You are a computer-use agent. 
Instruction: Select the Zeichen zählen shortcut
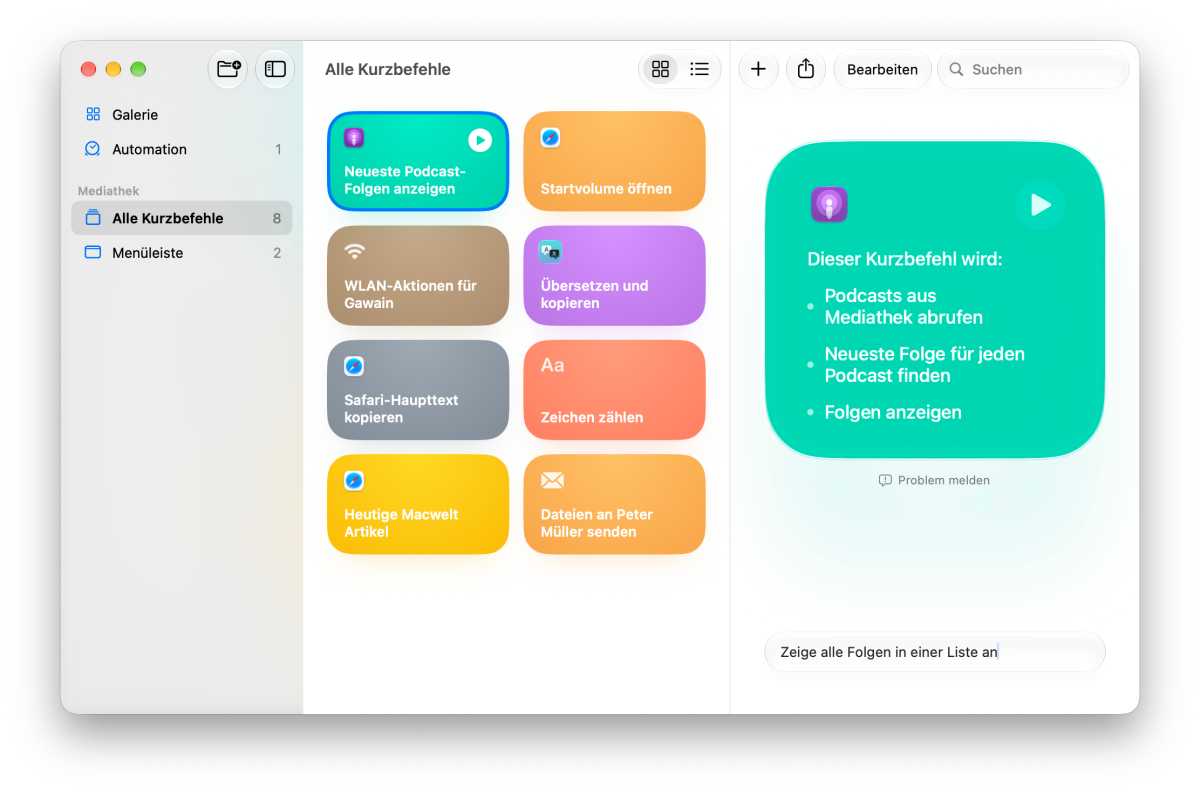[x=614, y=390]
